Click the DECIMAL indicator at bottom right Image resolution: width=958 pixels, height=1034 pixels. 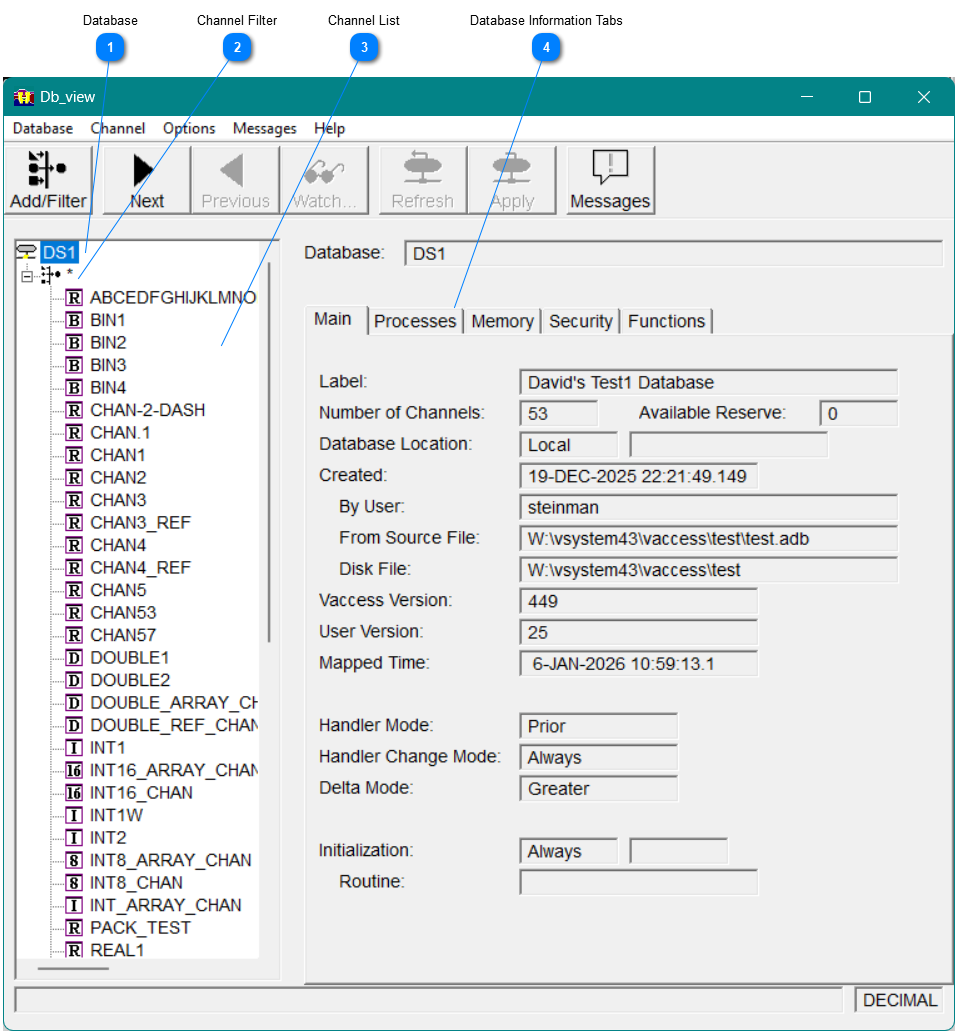(x=898, y=1000)
